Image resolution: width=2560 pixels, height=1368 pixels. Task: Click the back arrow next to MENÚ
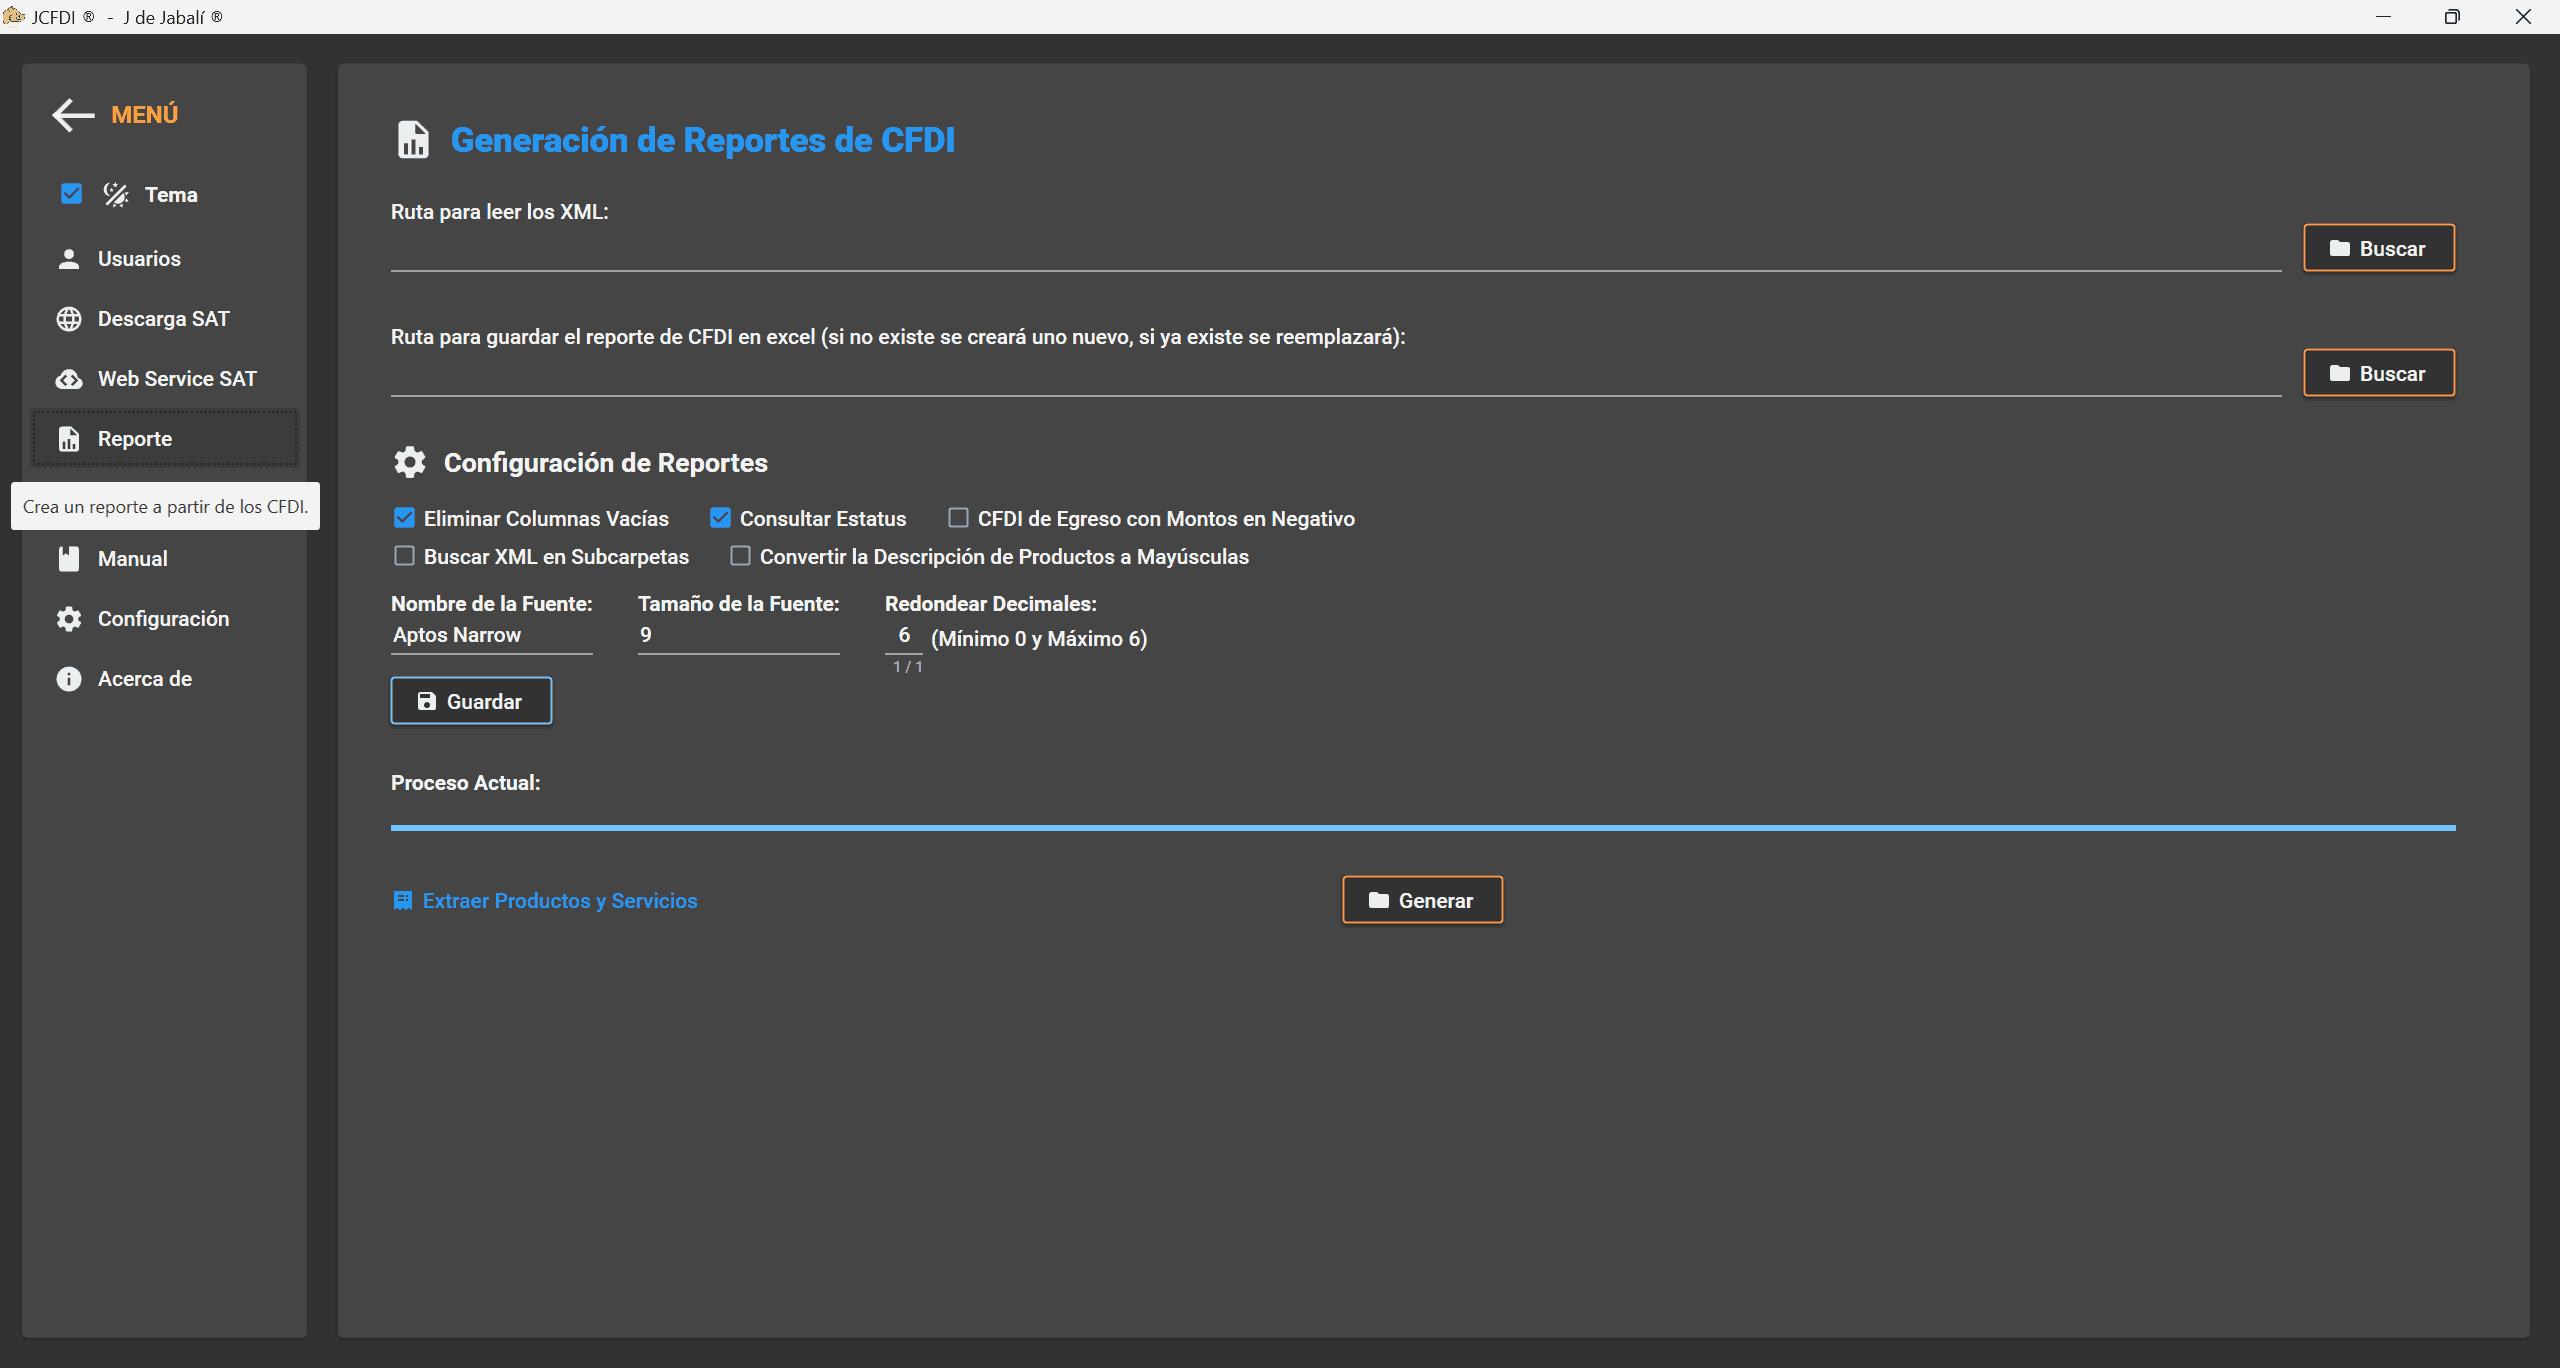73,115
